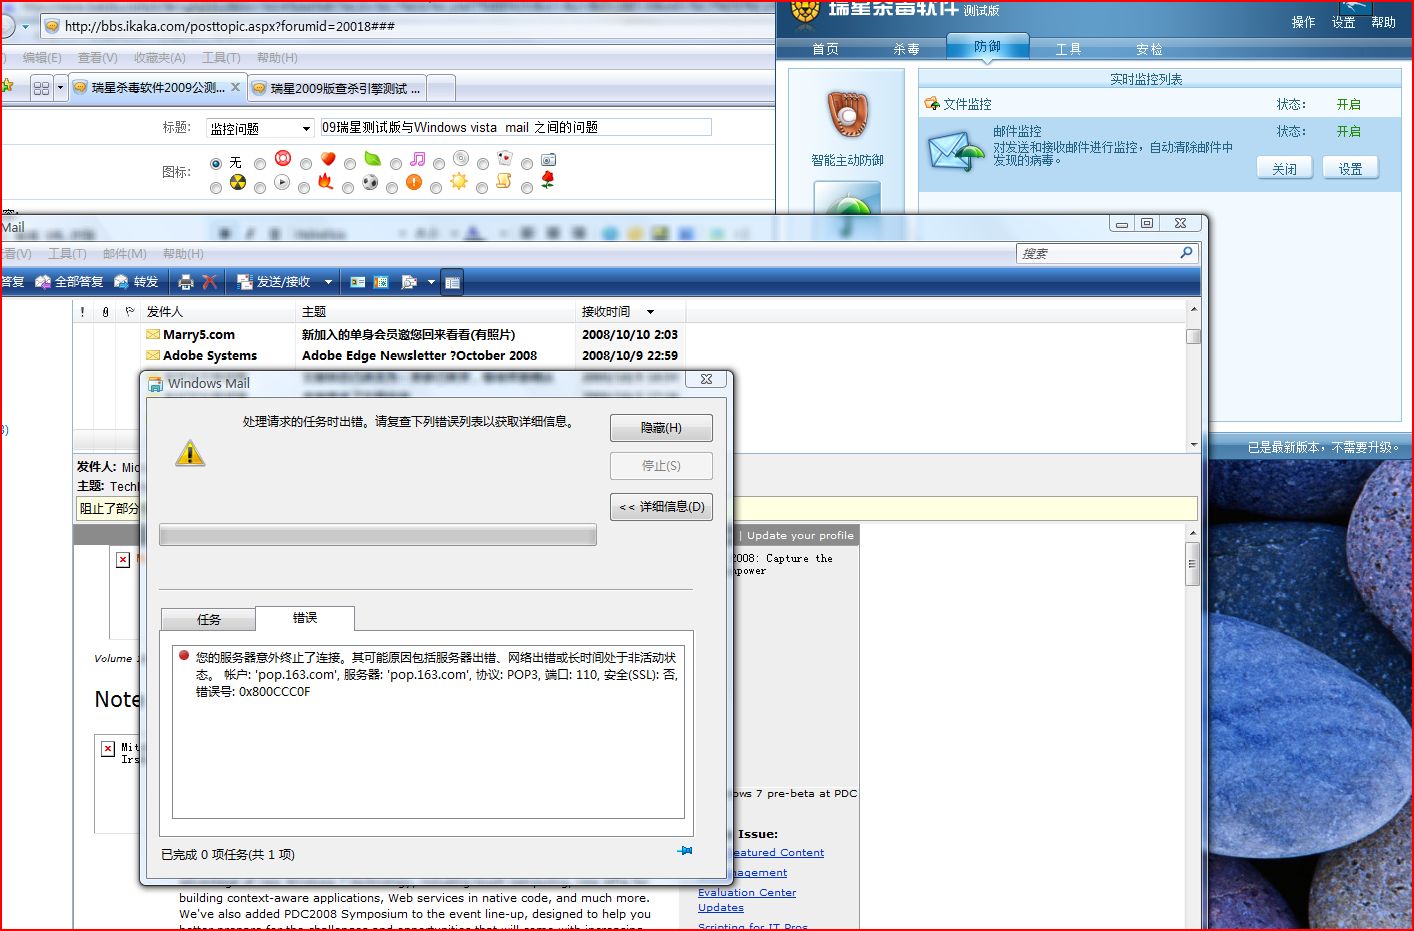1414x931 pixels.
Task: Open the browser navigation history dropdown arrow
Action: (x=25, y=26)
